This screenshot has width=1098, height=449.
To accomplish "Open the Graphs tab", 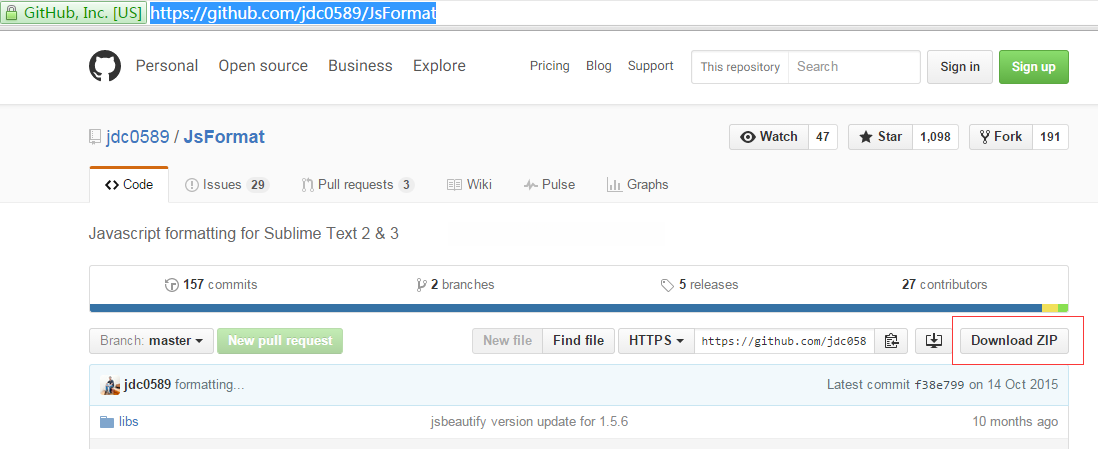I will (637, 185).
